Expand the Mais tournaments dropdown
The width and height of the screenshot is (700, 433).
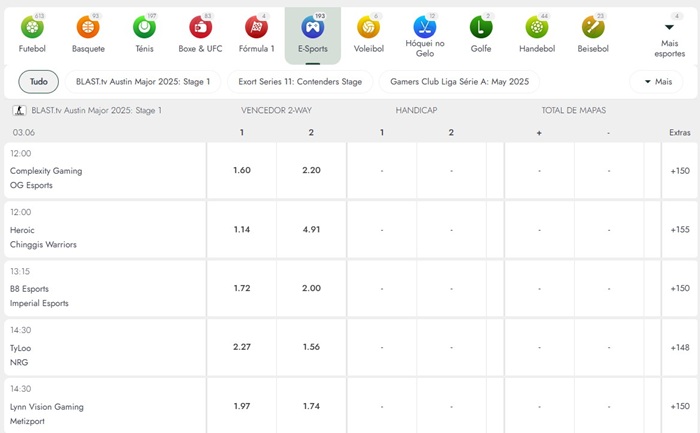[x=656, y=82]
